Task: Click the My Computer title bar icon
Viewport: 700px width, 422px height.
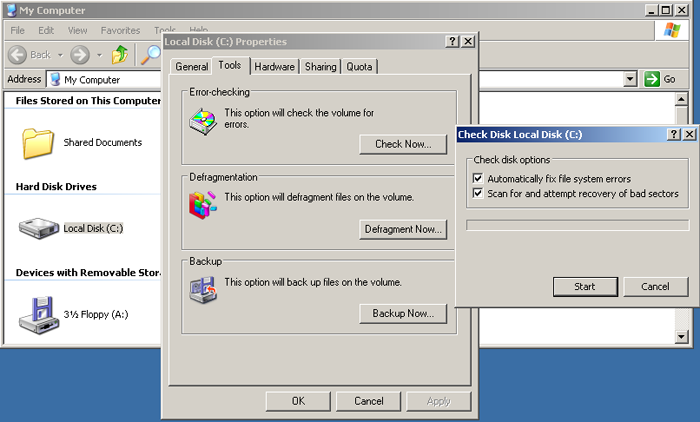Action: click(x=12, y=10)
